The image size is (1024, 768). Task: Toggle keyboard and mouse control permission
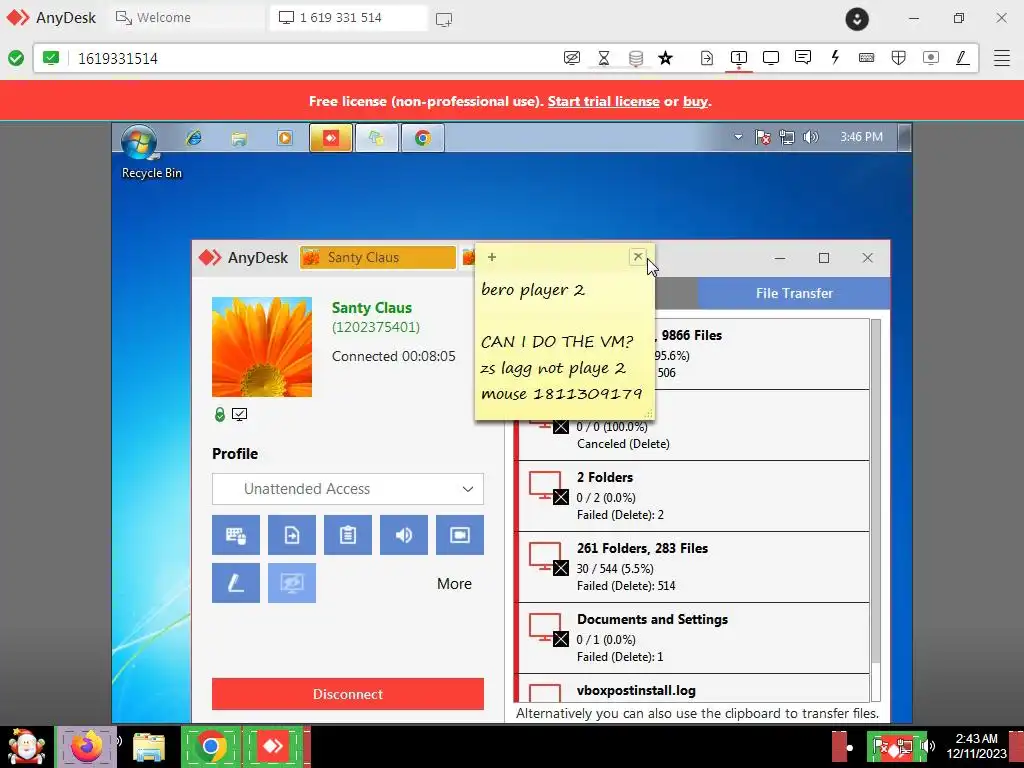(236, 535)
